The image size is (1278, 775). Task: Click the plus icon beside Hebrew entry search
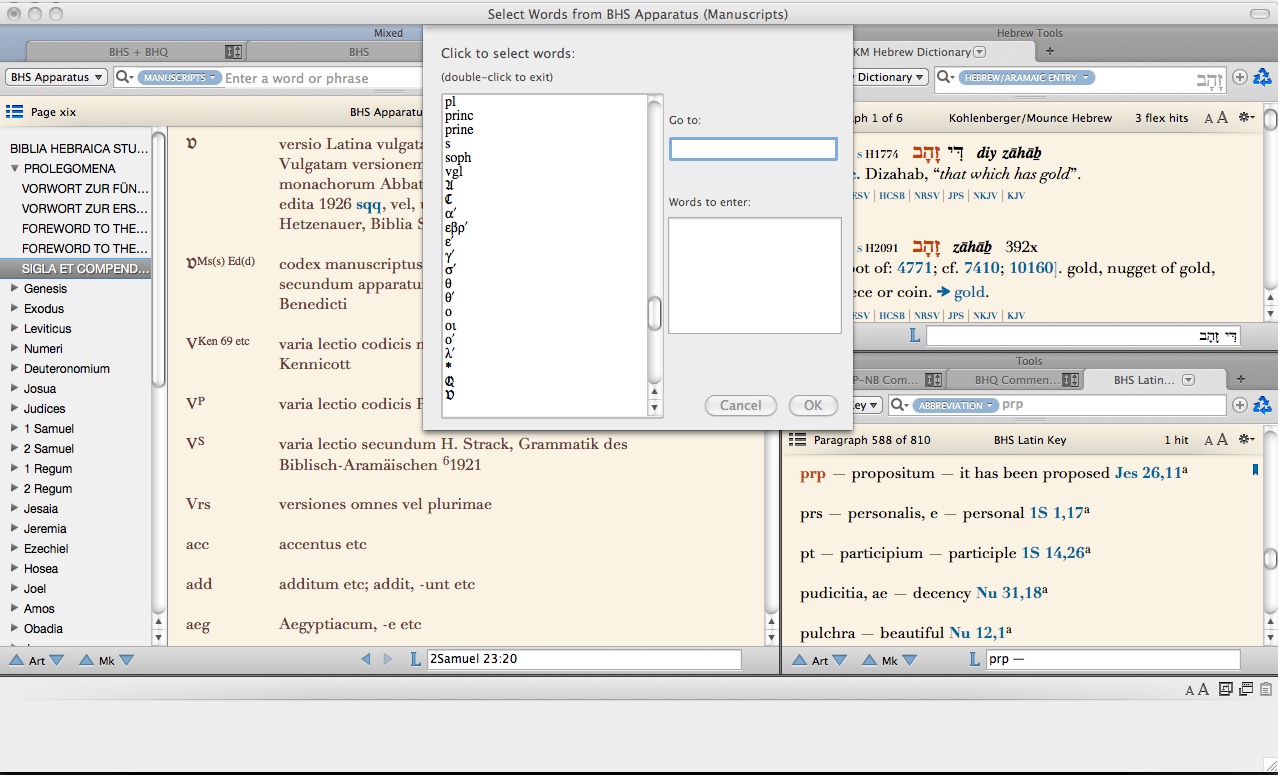click(x=1240, y=77)
